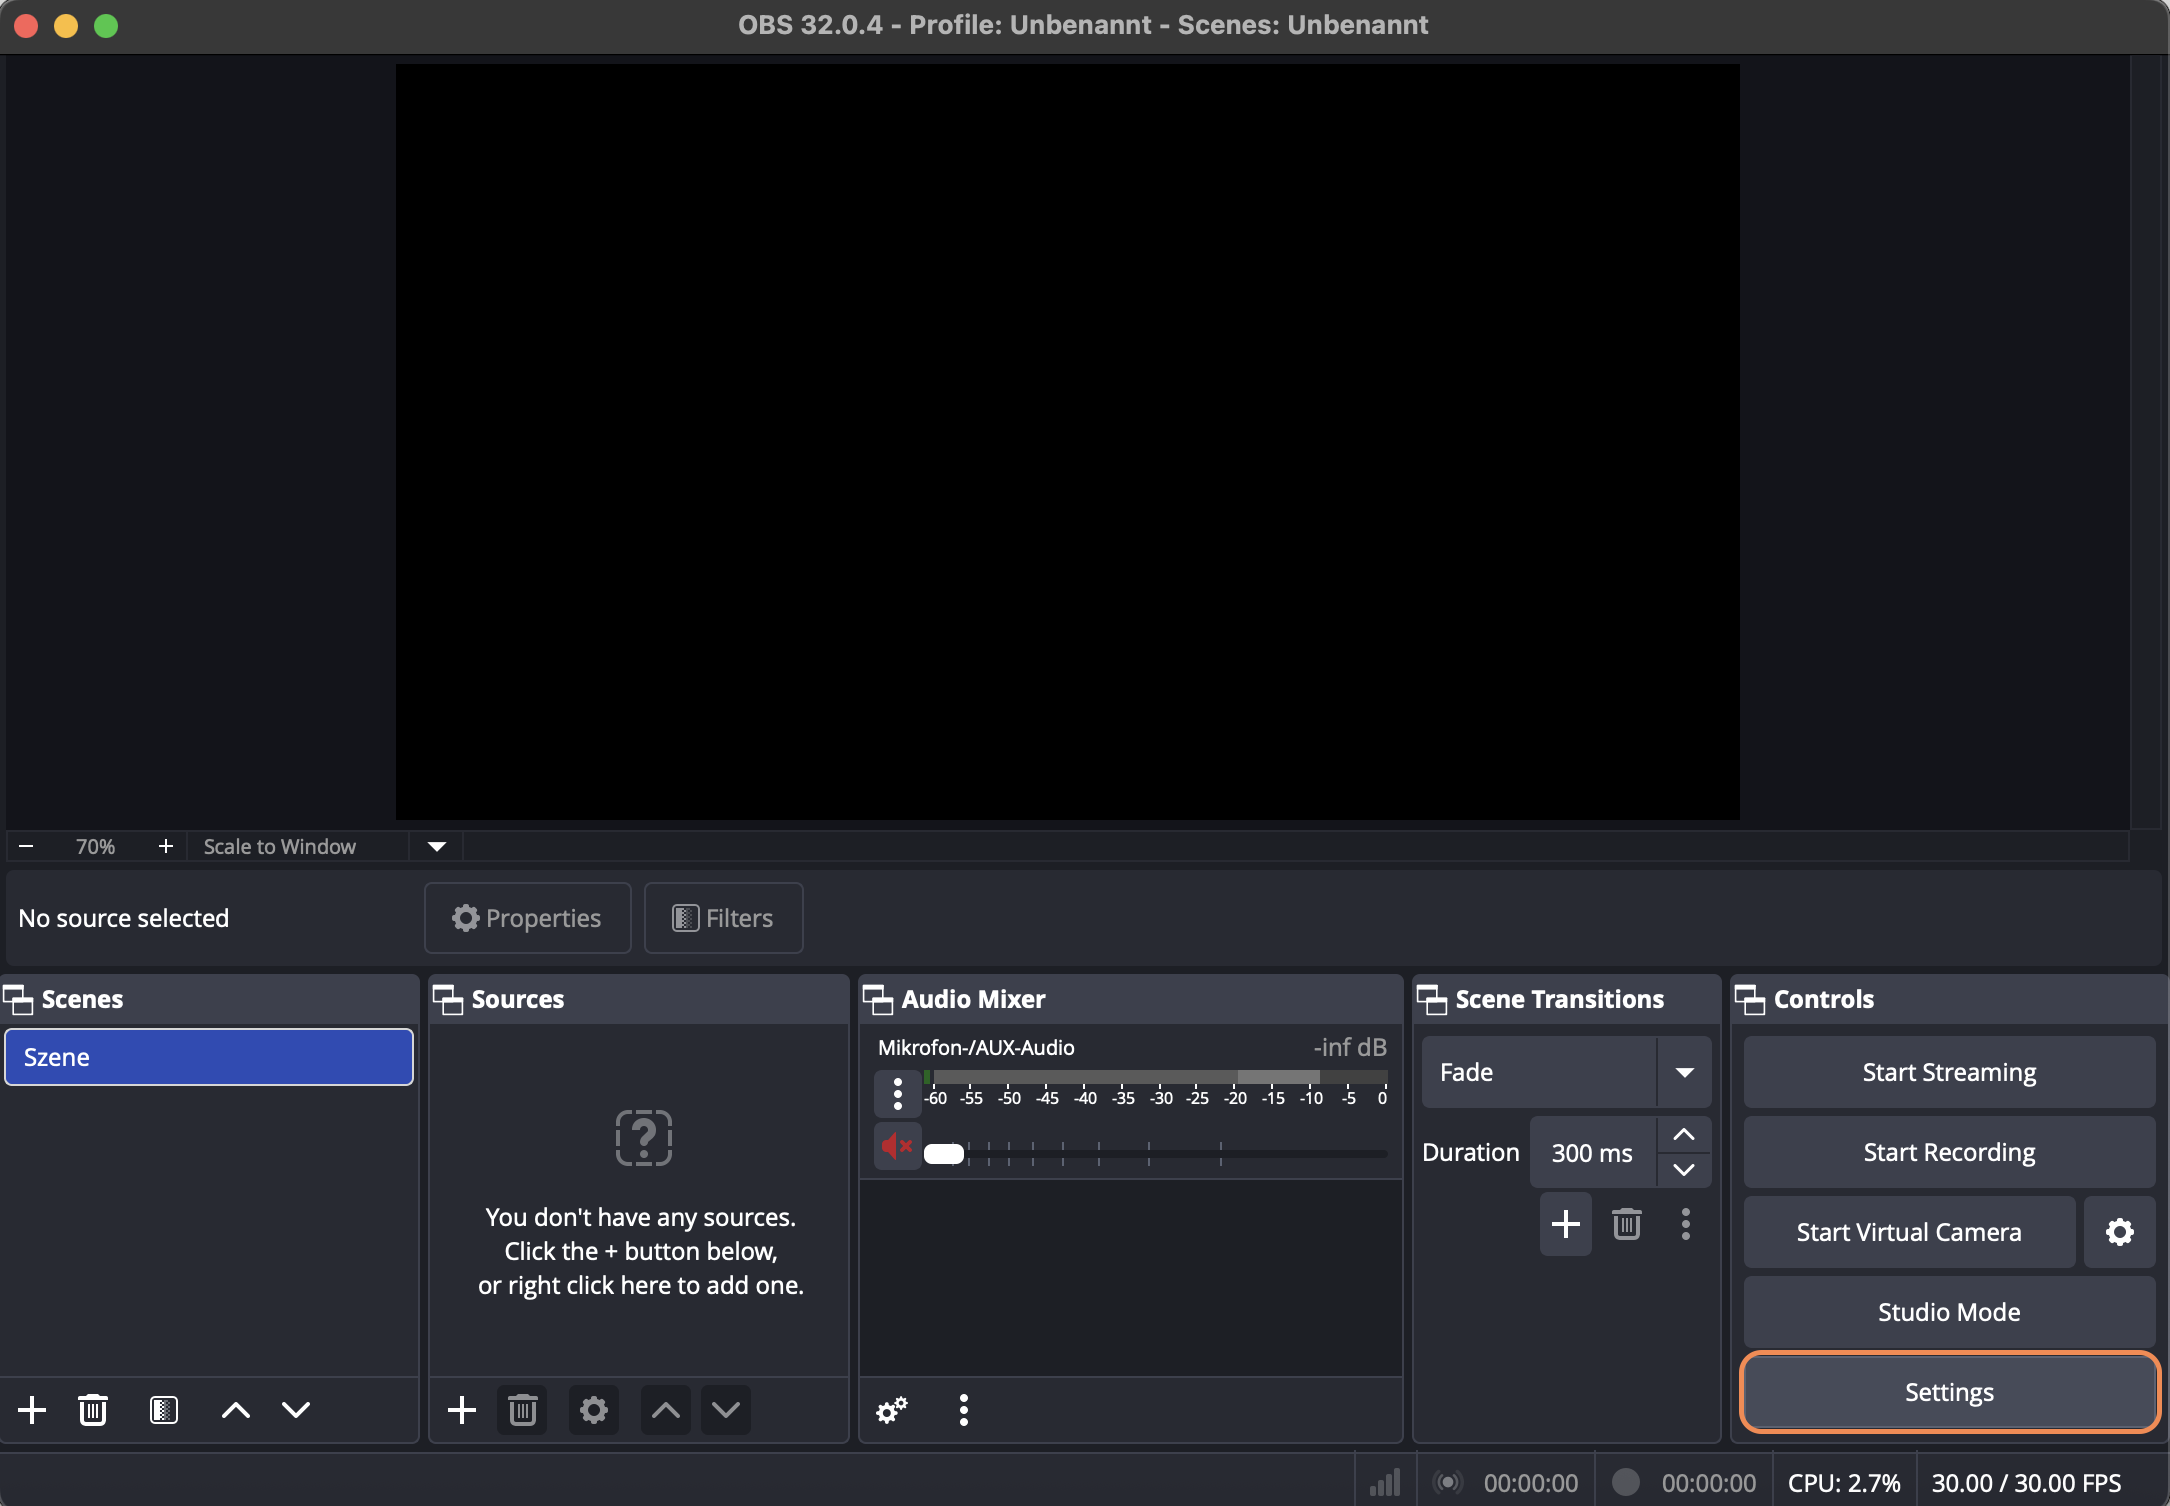This screenshot has width=2170, height=1506.
Task: Zoom in preview with plus icon
Action: click(x=166, y=846)
